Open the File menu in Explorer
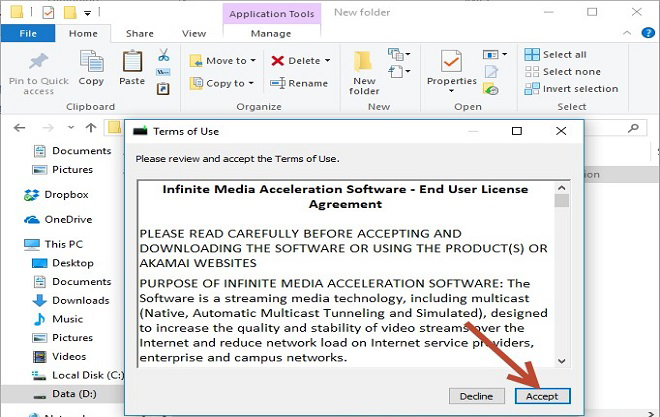The width and height of the screenshot is (660, 417). click(28, 33)
